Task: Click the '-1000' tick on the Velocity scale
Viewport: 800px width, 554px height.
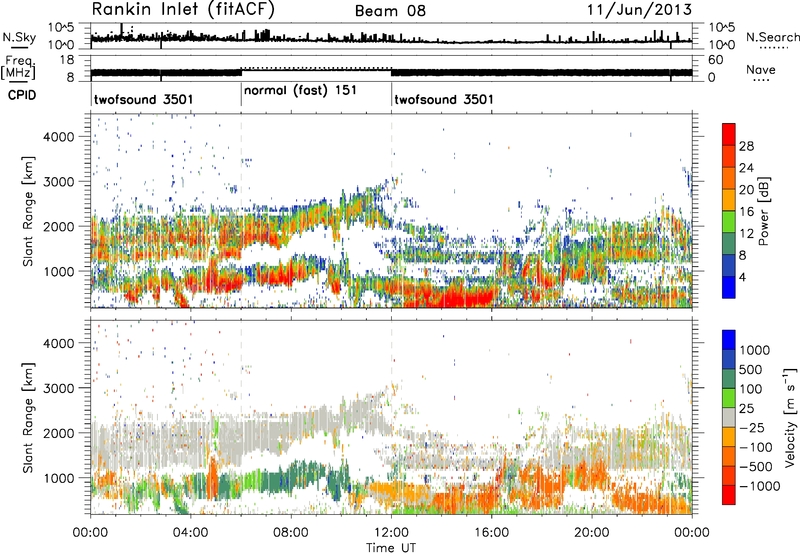Action: tap(759, 486)
